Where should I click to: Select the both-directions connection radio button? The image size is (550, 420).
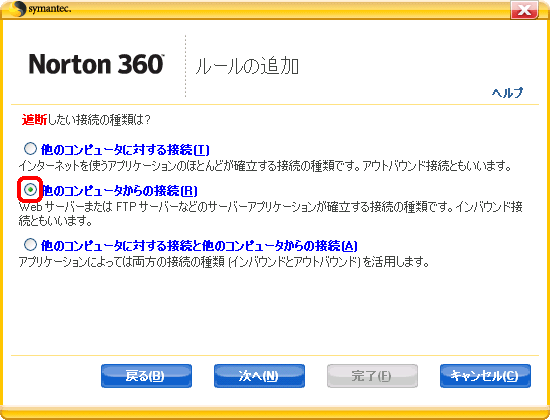[30, 245]
